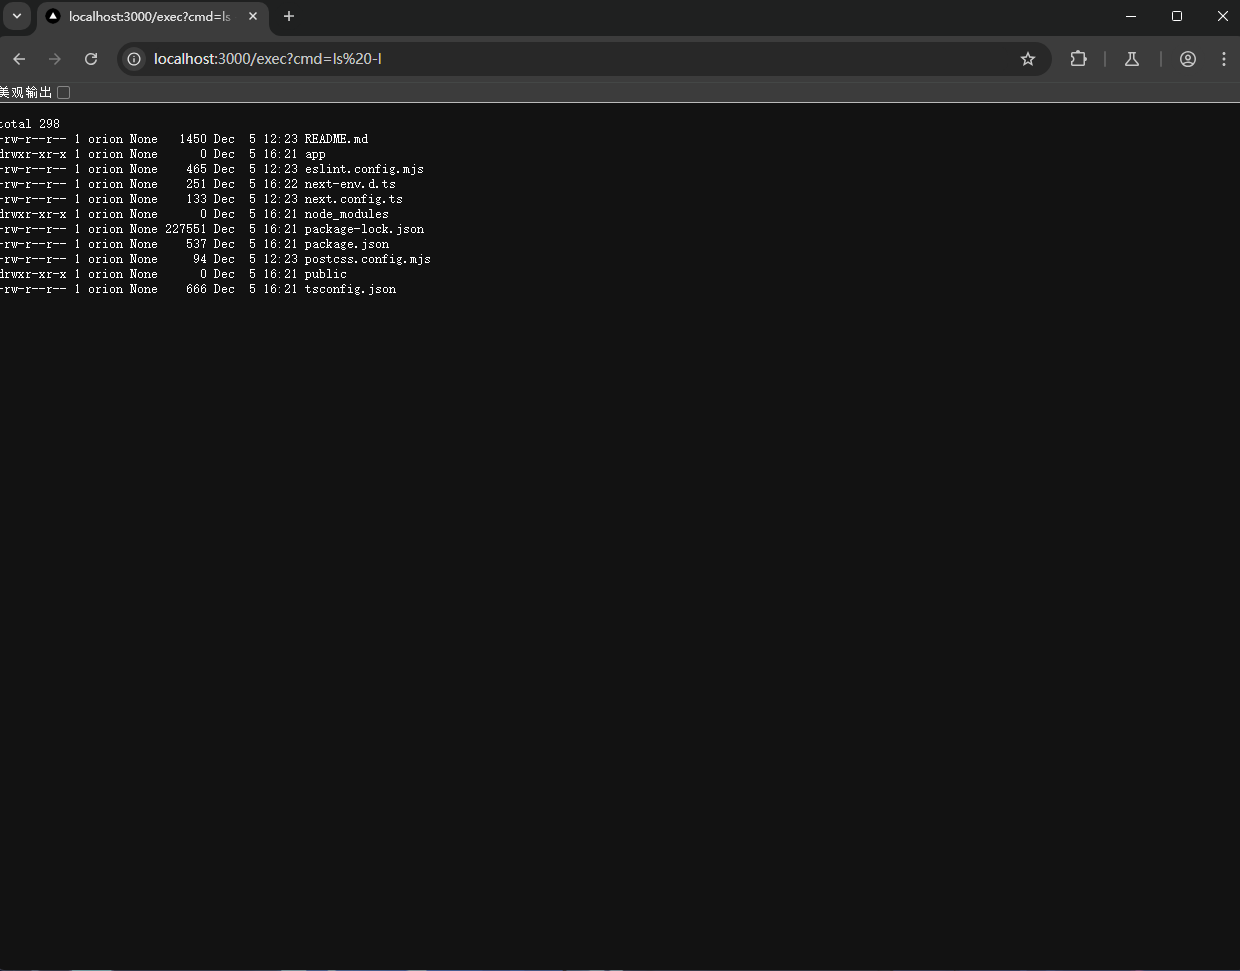Viewport: 1240px width, 971px height.
Task: Open a new tab with plus button
Action: [289, 16]
